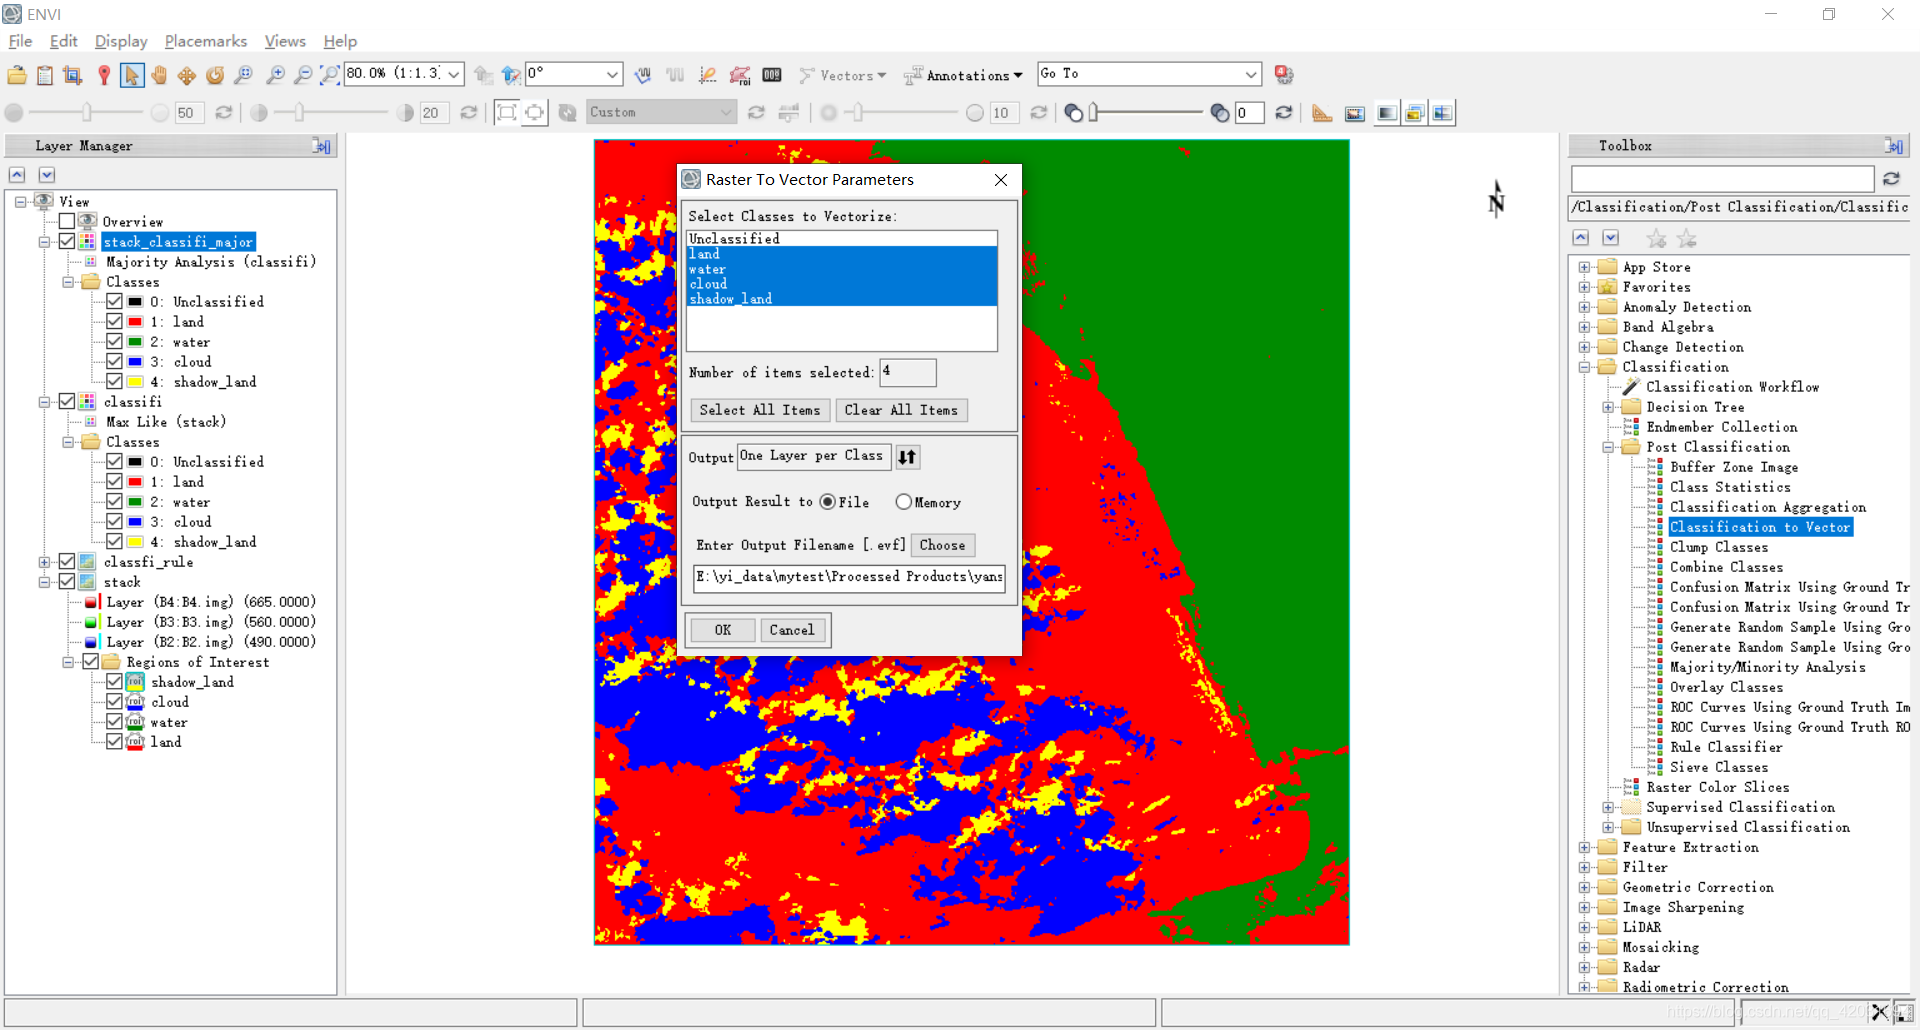Click the View Blend icon

(1386, 113)
